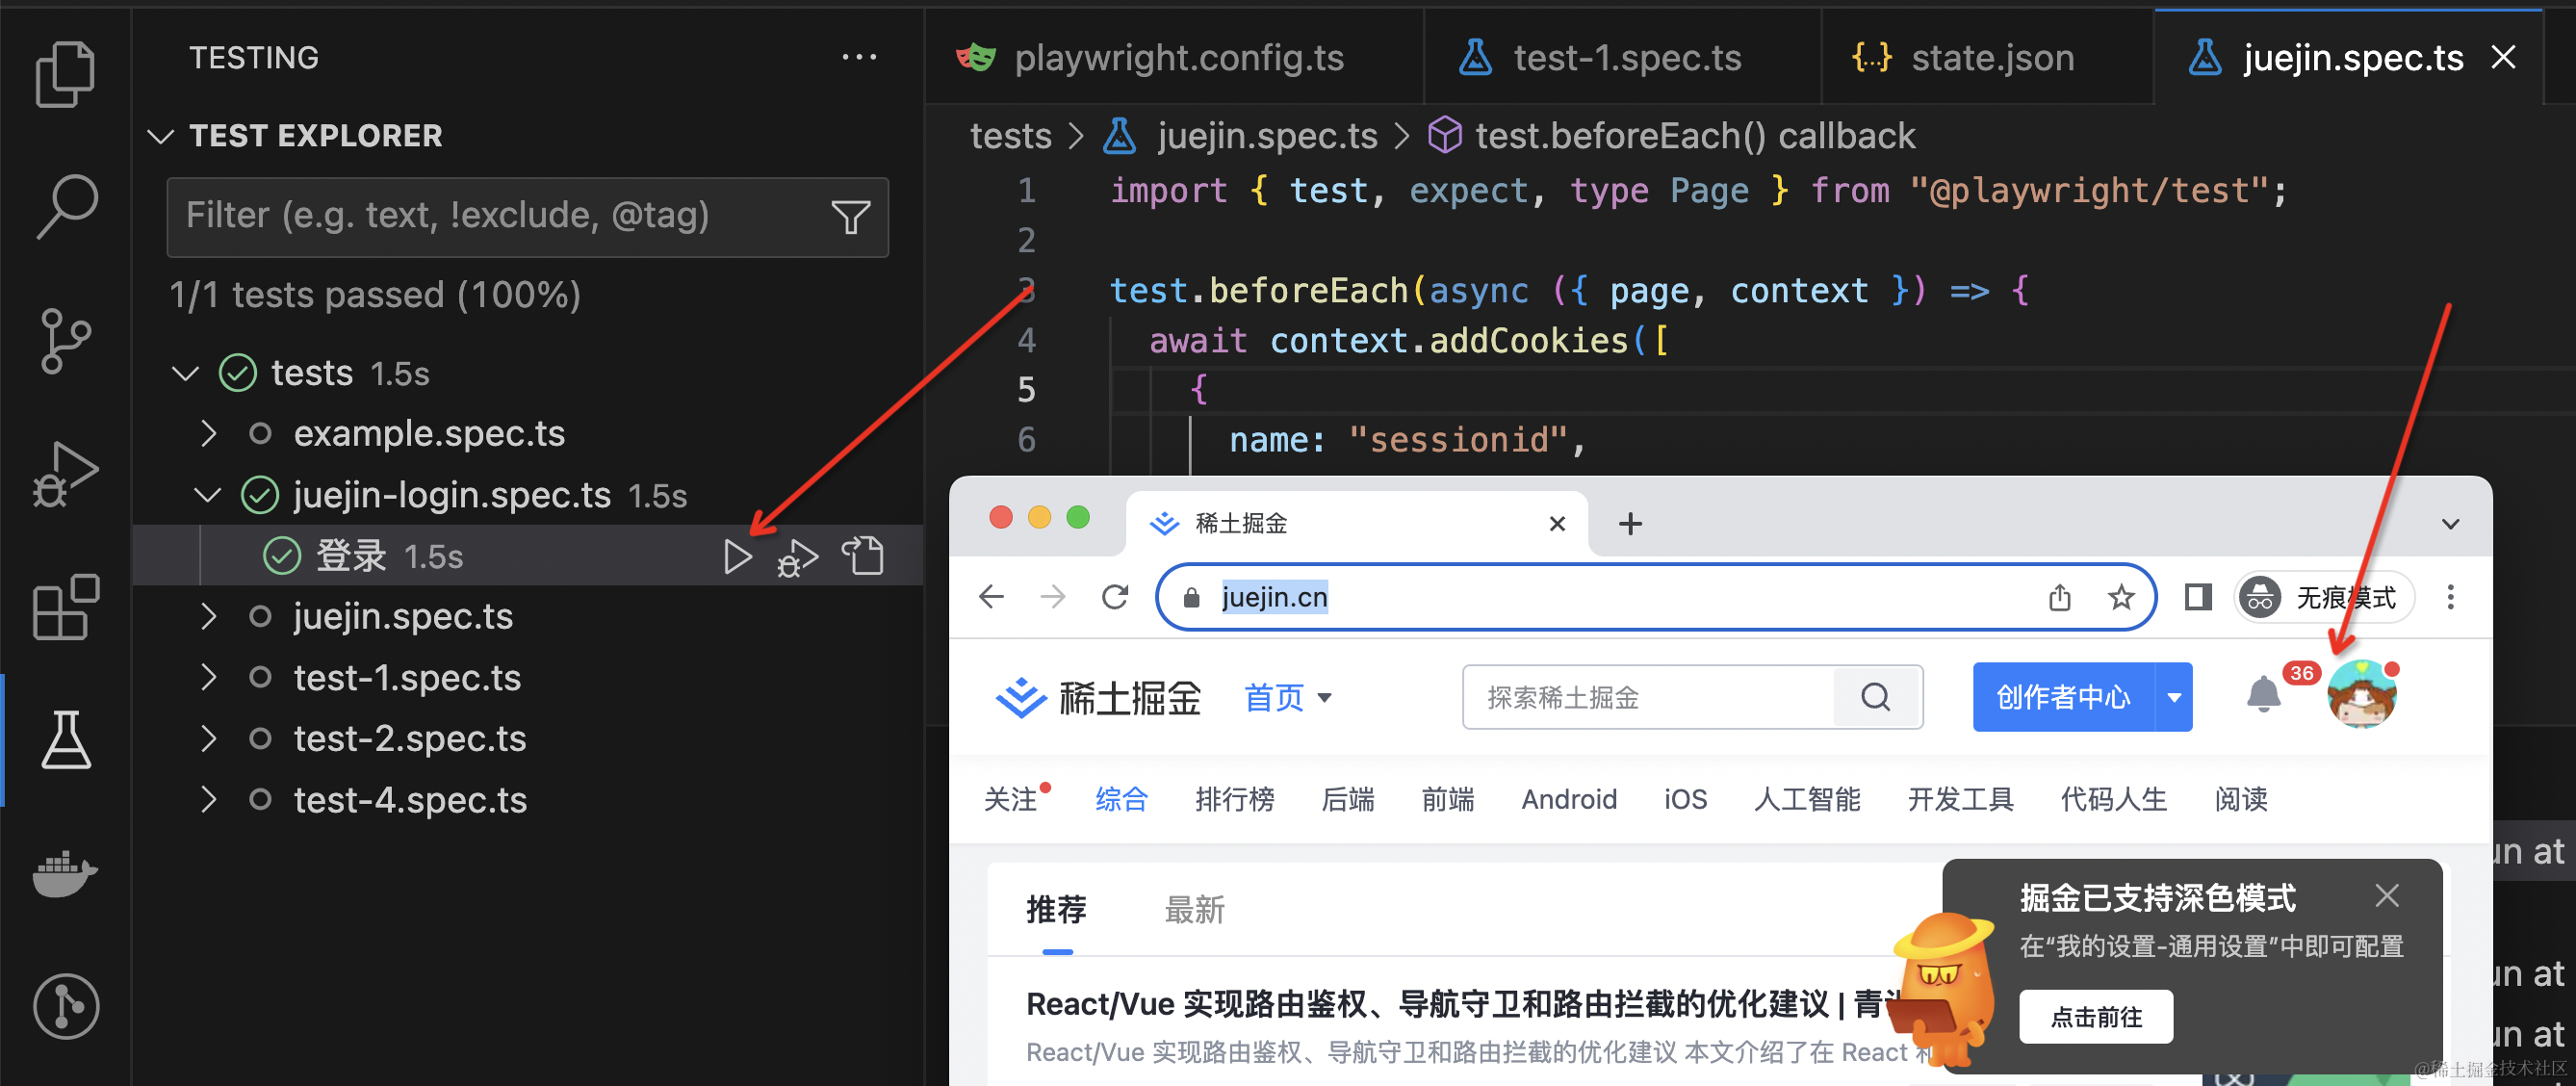Open the 关注 category on juejin

[1012, 799]
